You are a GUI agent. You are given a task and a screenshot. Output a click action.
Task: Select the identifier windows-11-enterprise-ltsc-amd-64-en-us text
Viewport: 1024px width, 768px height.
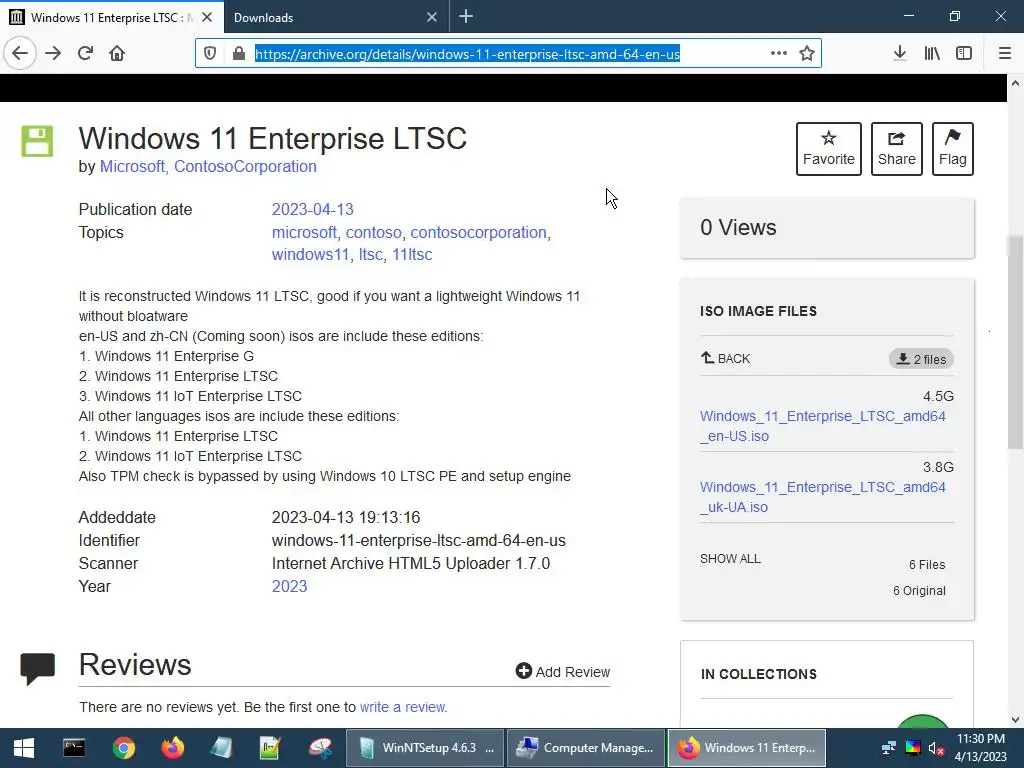(419, 541)
